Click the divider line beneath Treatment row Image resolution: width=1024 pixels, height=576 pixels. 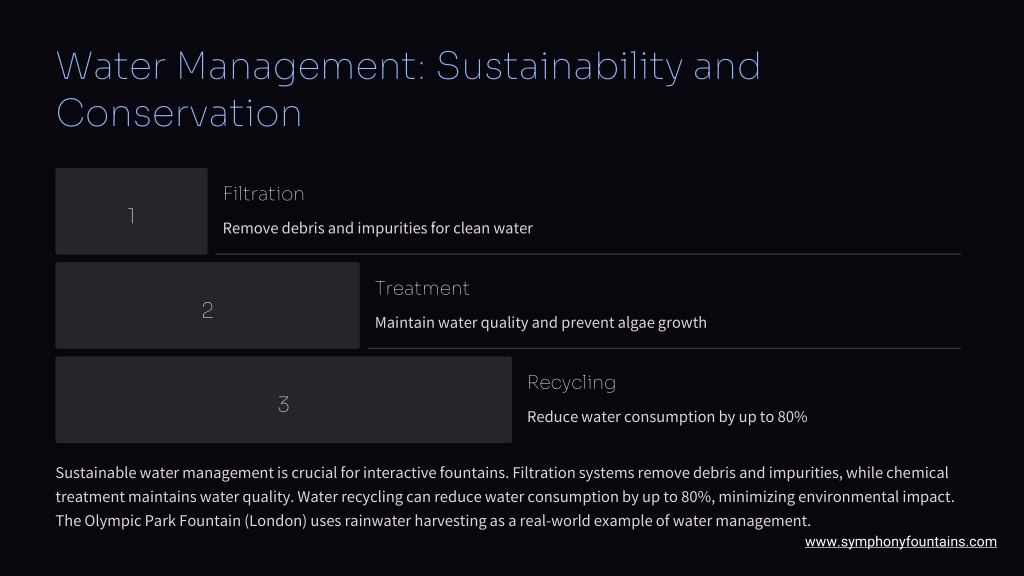point(664,348)
